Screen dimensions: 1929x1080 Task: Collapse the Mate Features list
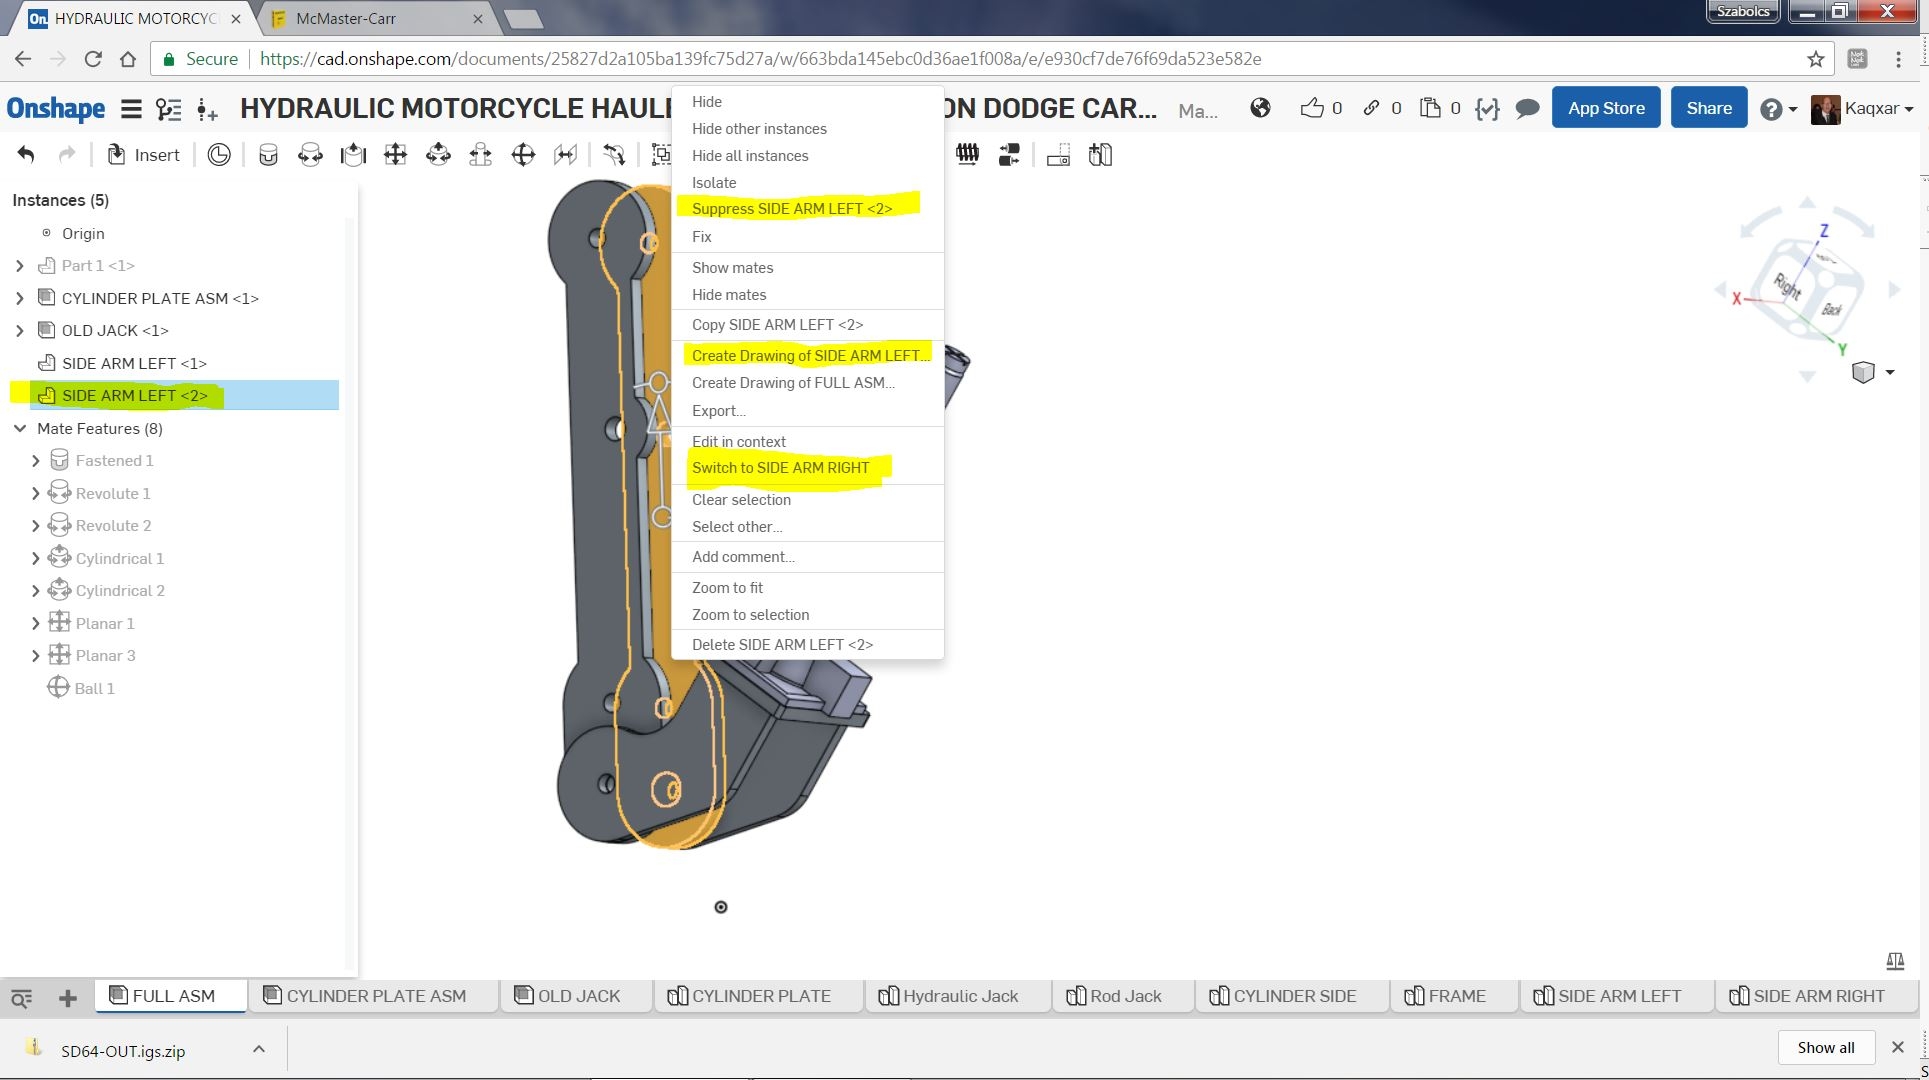[x=20, y=428]
